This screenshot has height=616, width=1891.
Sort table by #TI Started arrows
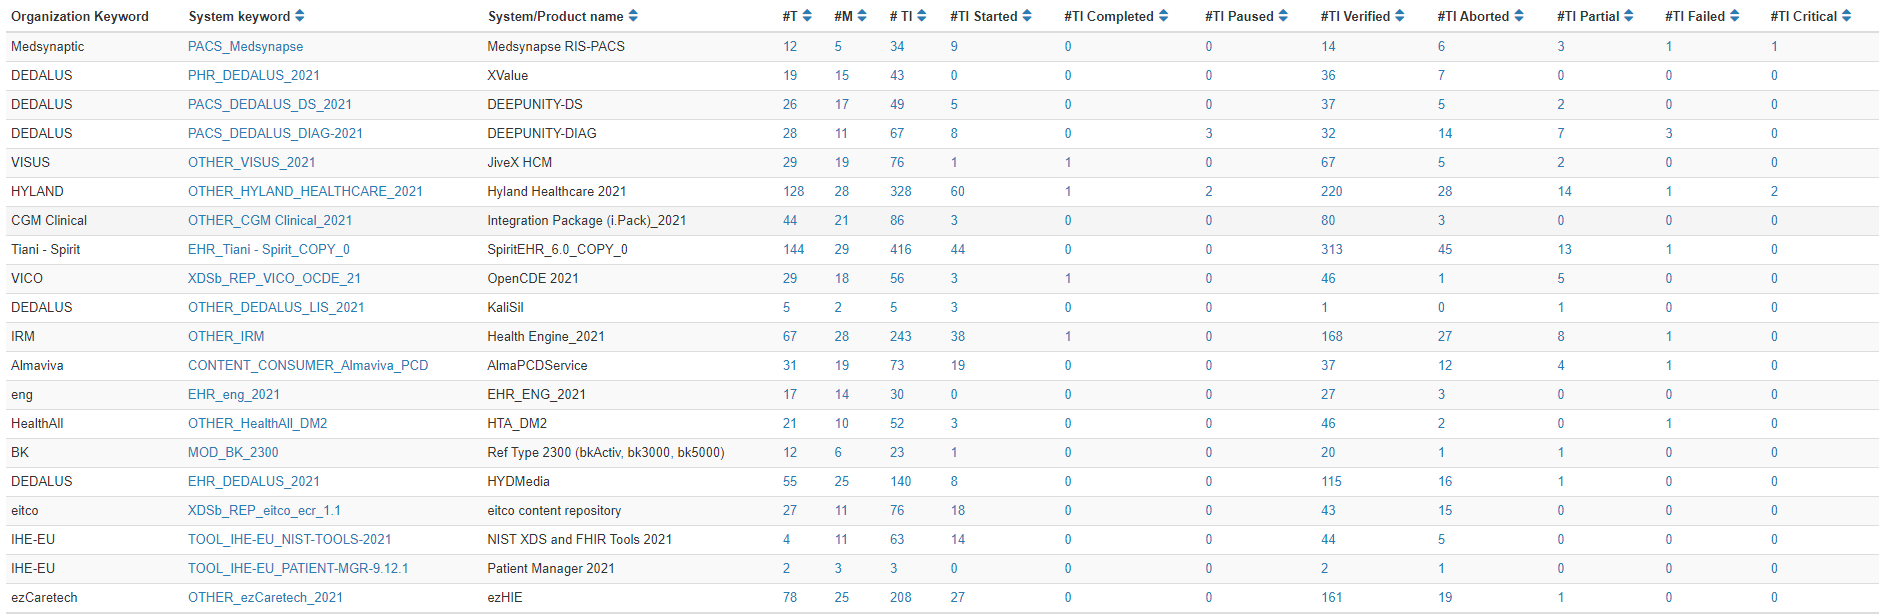coord(1027,16)
